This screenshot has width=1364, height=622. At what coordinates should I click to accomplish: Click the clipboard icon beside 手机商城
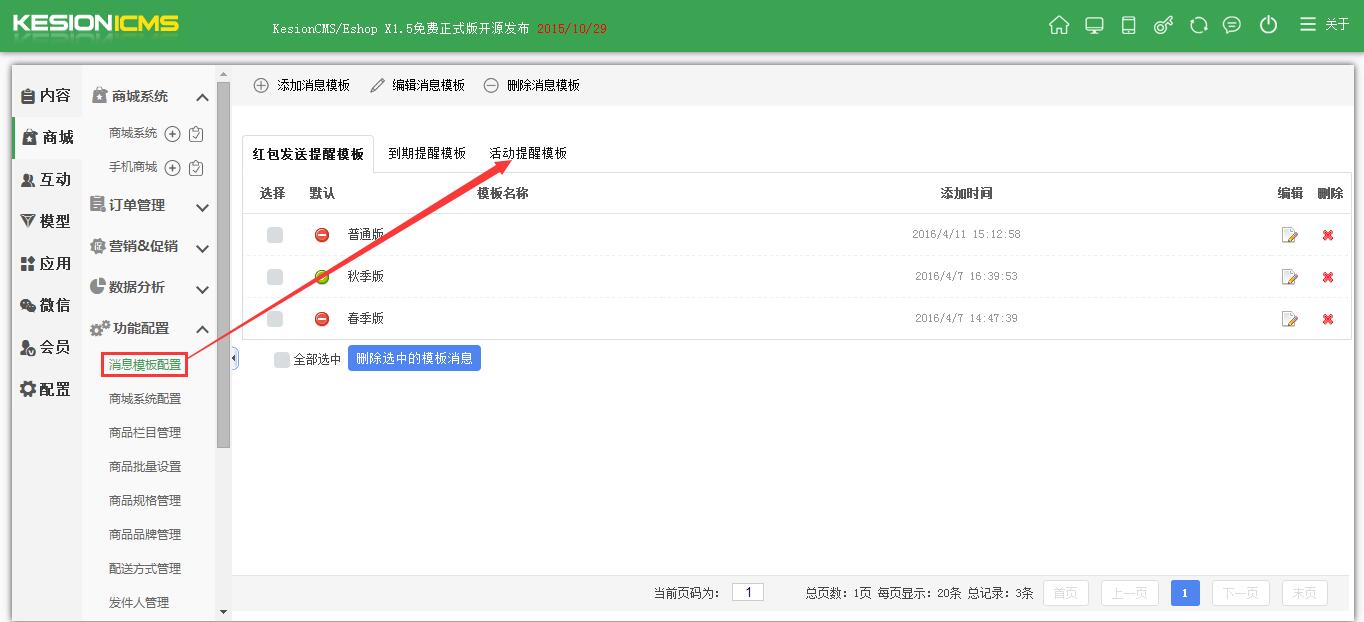point(196,168)
